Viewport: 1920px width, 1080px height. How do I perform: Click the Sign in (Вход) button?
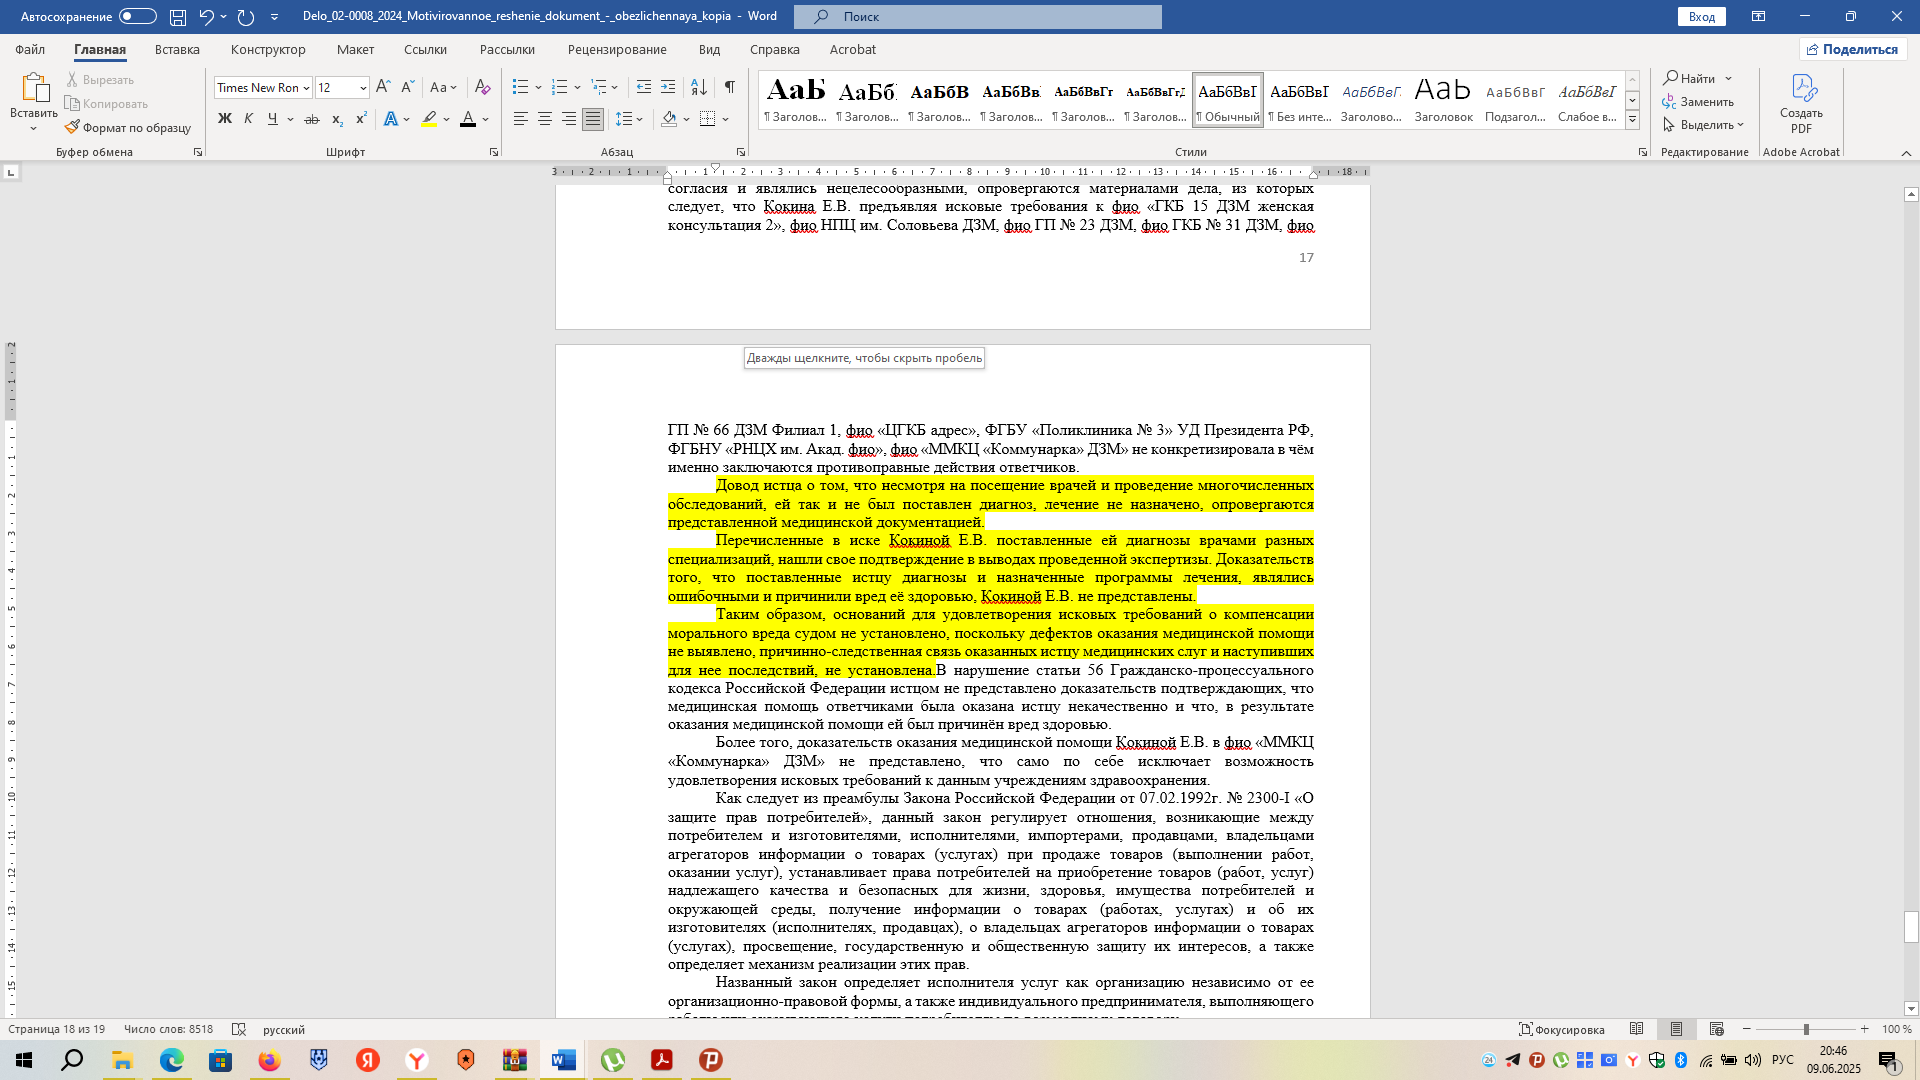click(1702, 17)
